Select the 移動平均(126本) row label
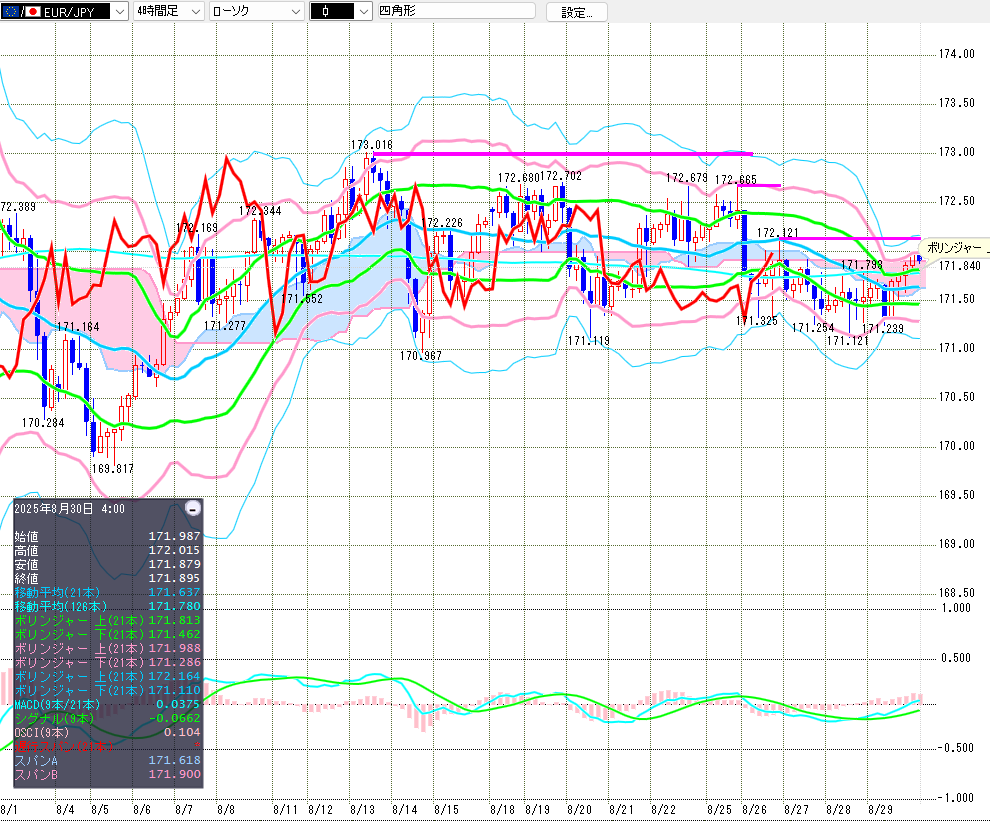 tap(61, 606)
